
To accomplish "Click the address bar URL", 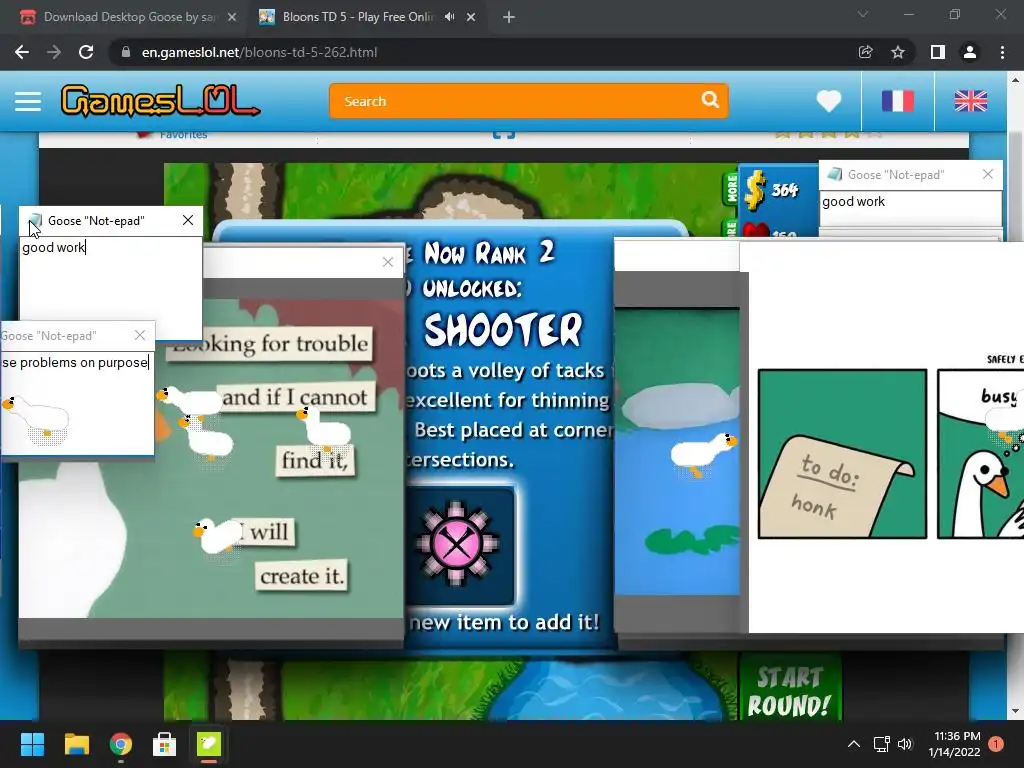I will 259,52.
